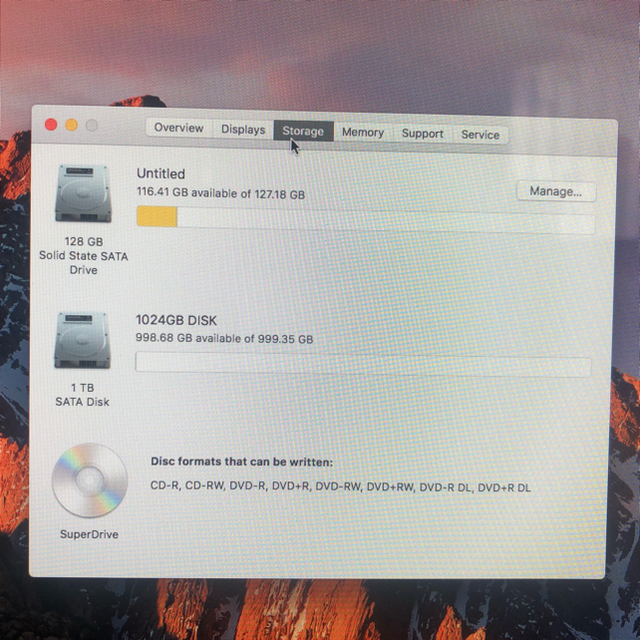
Task: Click the Manage... button
Action: (556, 191)
